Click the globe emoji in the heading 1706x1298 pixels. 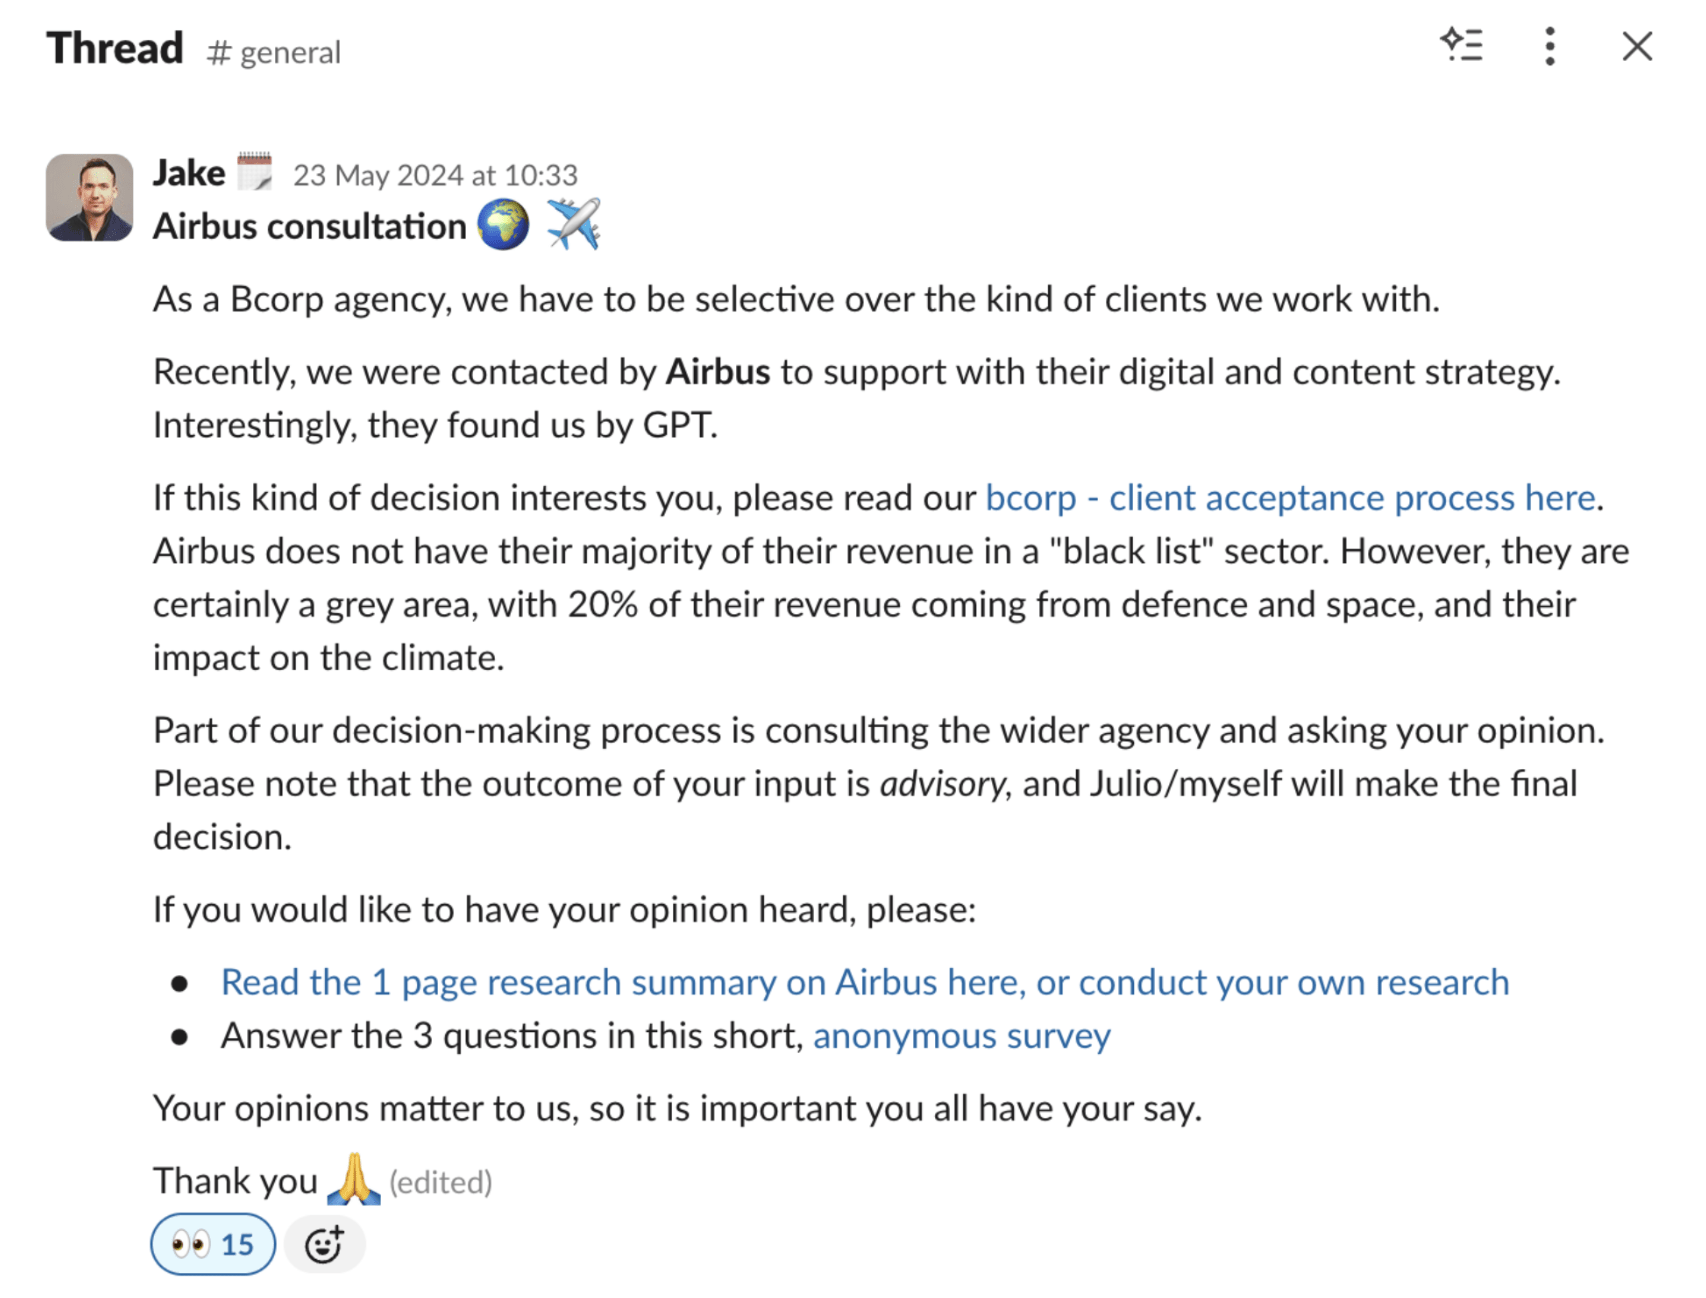click(503, 225)
